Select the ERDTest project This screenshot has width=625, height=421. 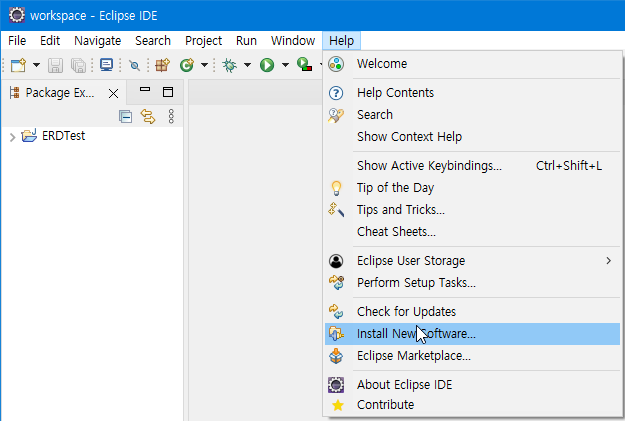pos(63,136)
